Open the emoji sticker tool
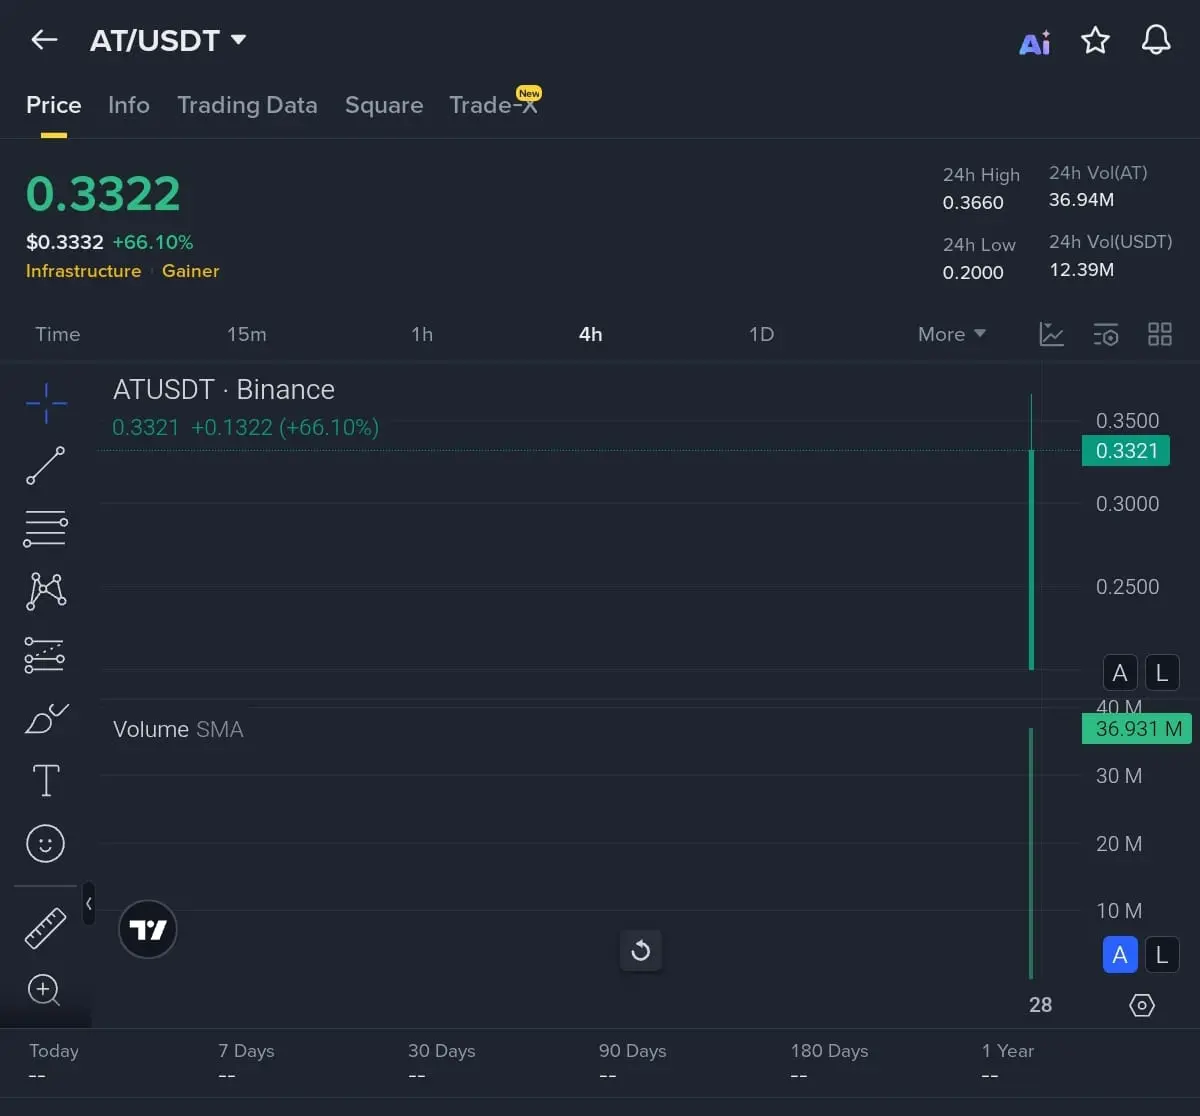 pyautogui.click(x=45, y=844)
